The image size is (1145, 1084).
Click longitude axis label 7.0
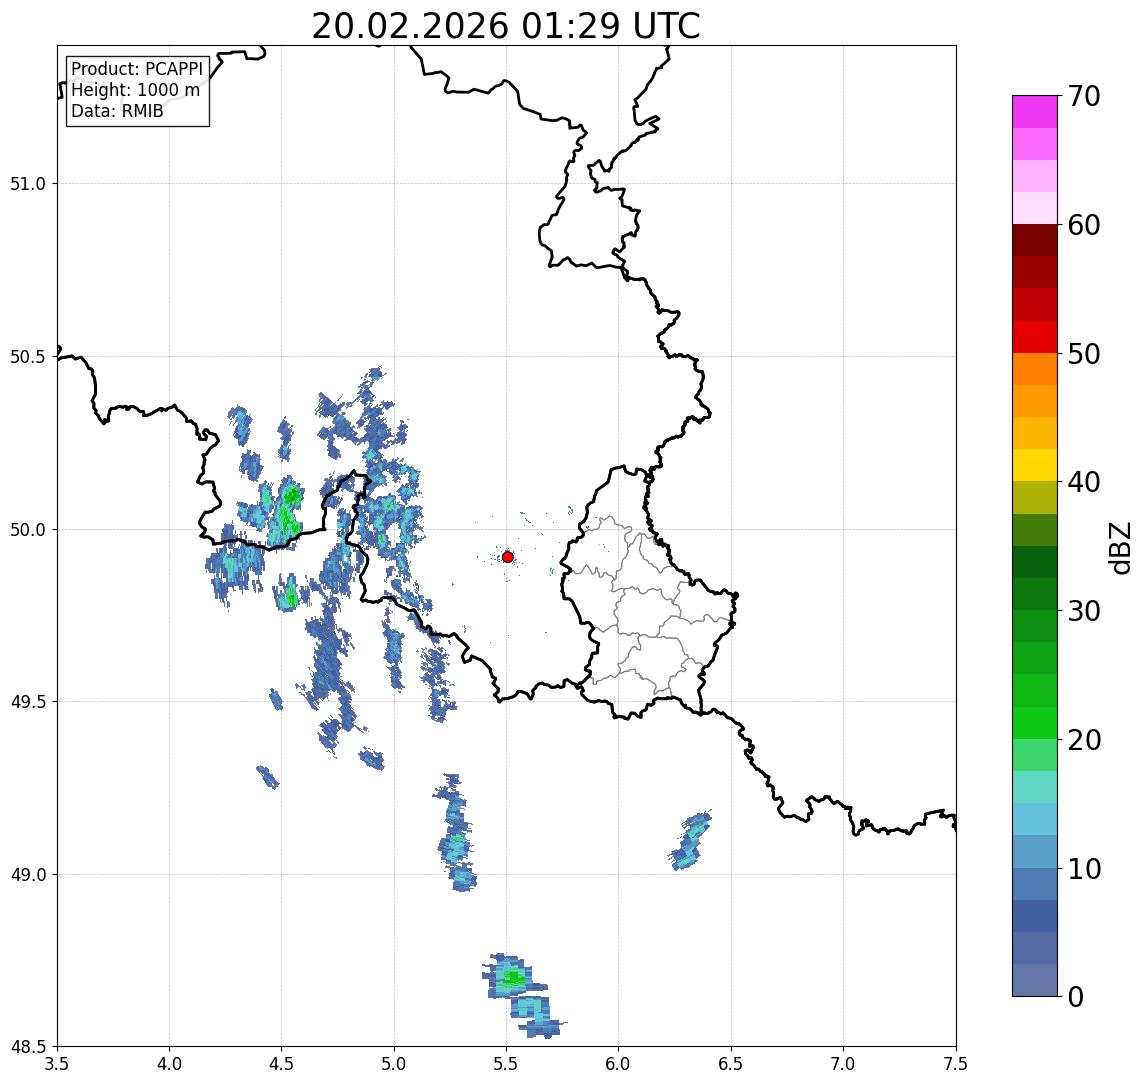point(843,1064)
